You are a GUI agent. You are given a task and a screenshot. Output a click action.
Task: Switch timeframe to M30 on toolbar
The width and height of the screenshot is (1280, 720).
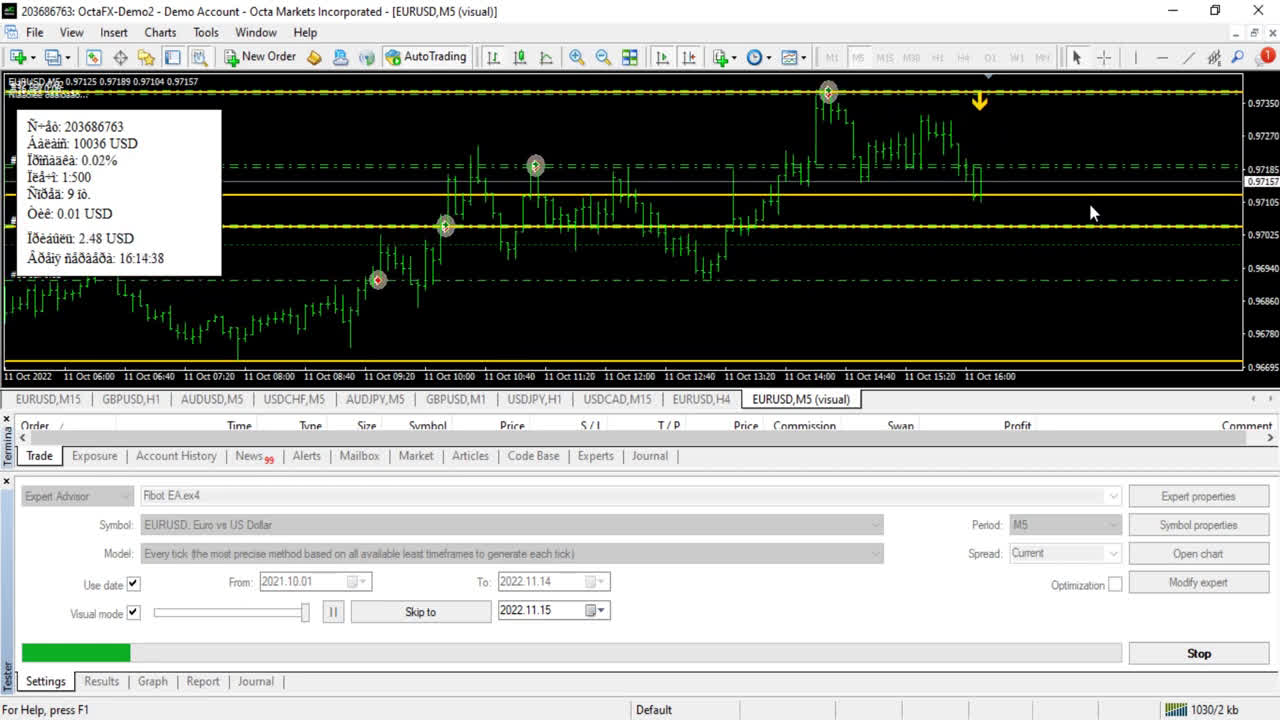911,58
